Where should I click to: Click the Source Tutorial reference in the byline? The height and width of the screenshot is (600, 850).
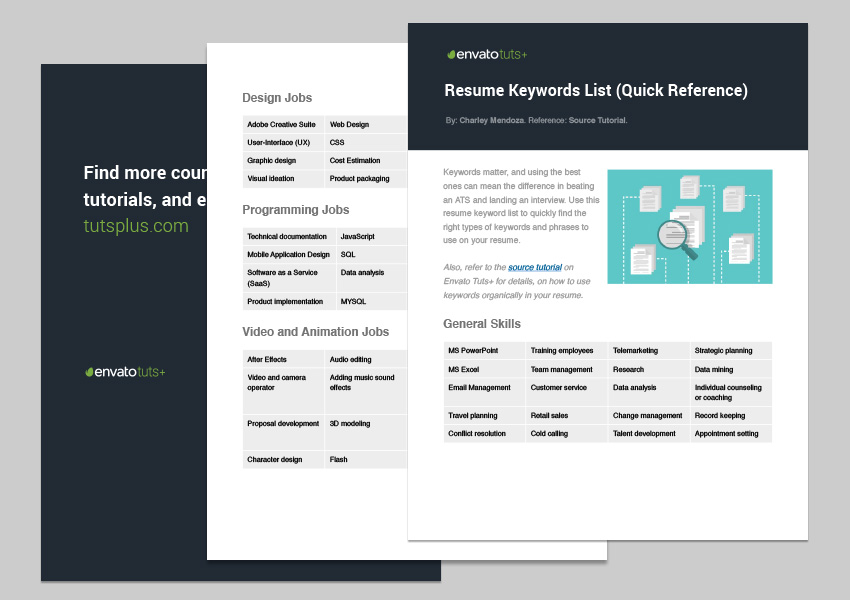coord(597,120)
